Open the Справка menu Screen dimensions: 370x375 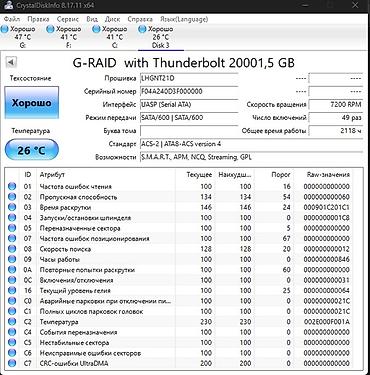click(140, 19)
